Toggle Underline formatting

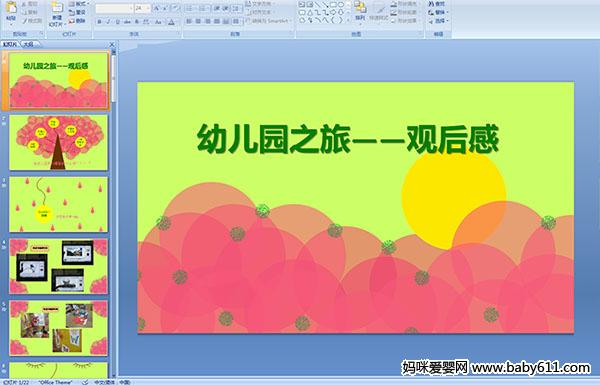(x=117, y=22)
